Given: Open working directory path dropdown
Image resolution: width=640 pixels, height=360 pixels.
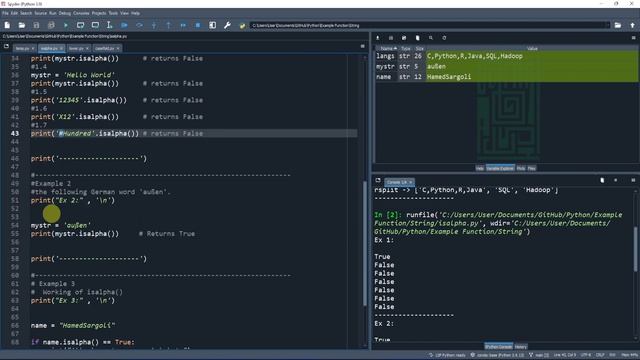Looking at the screenshot, I should pos(607,25).
